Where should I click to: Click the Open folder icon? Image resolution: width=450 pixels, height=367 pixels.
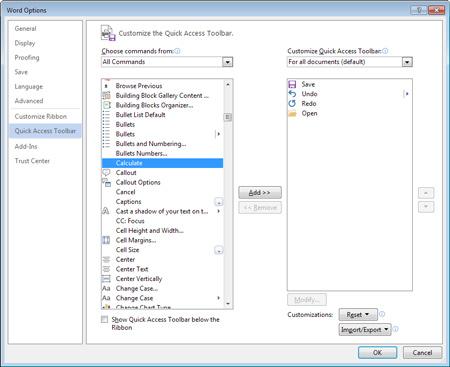tap(292, 113)
